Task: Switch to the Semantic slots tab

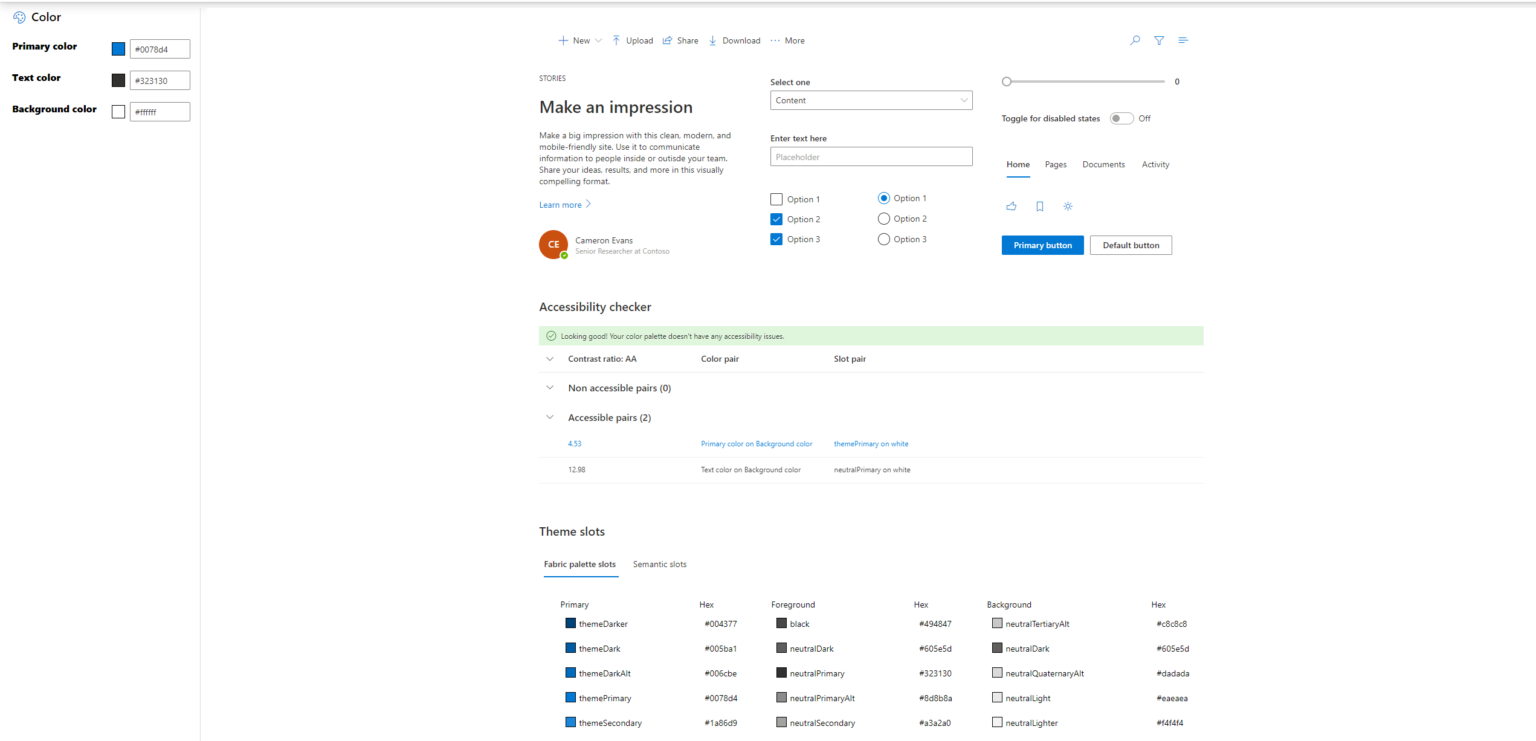Action: click(659, 563)
